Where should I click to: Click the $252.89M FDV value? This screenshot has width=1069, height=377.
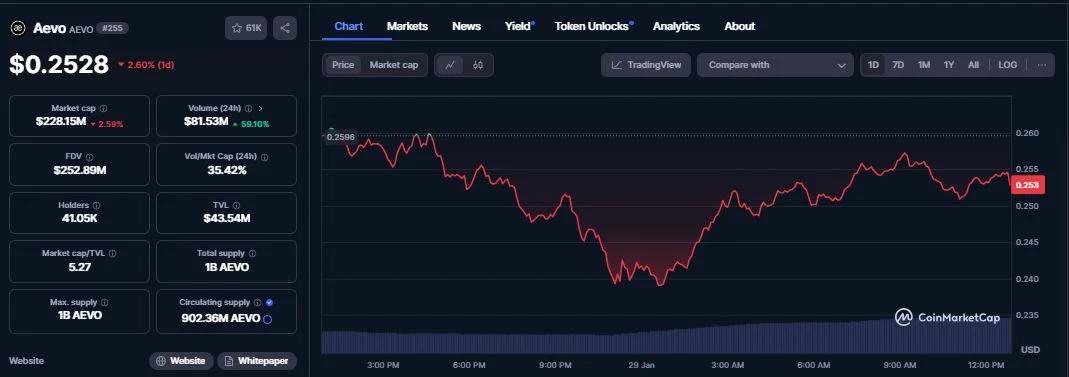[79, 170]
